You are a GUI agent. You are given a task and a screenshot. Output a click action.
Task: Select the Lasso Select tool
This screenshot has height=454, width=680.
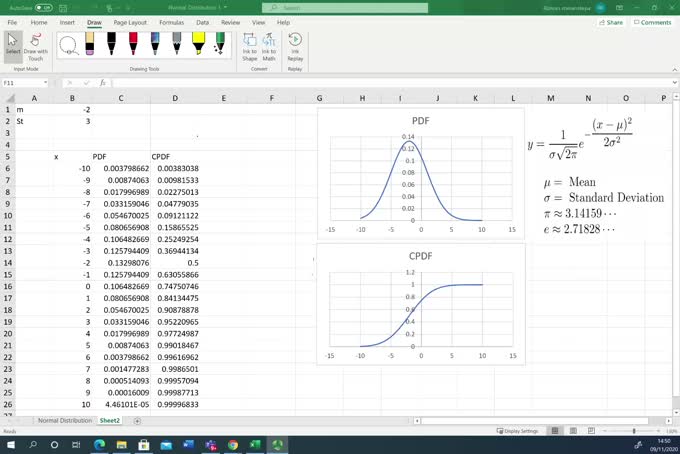click(x=69, y=45)
